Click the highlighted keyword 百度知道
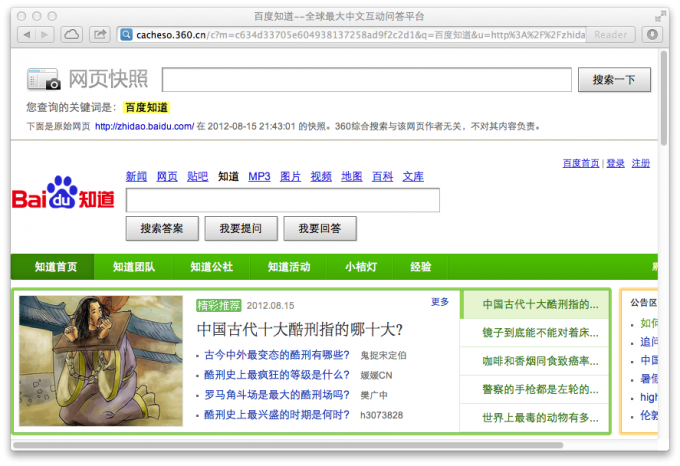 pyautogui.click(x=147, y=108)
